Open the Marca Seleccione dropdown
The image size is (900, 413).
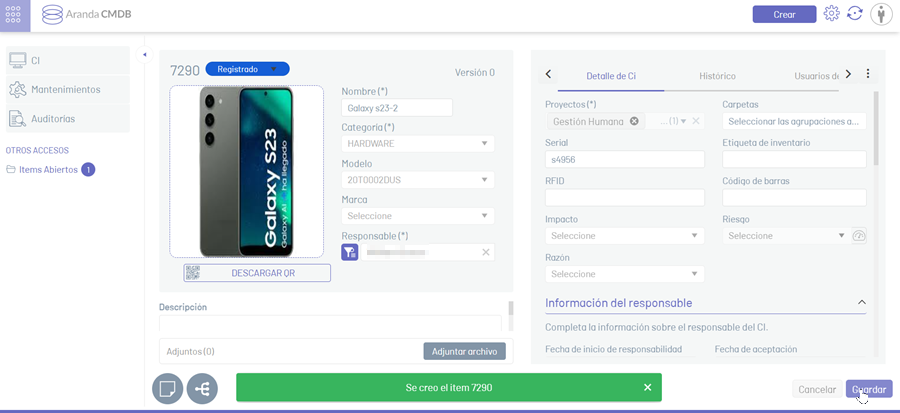click(418, 216)
